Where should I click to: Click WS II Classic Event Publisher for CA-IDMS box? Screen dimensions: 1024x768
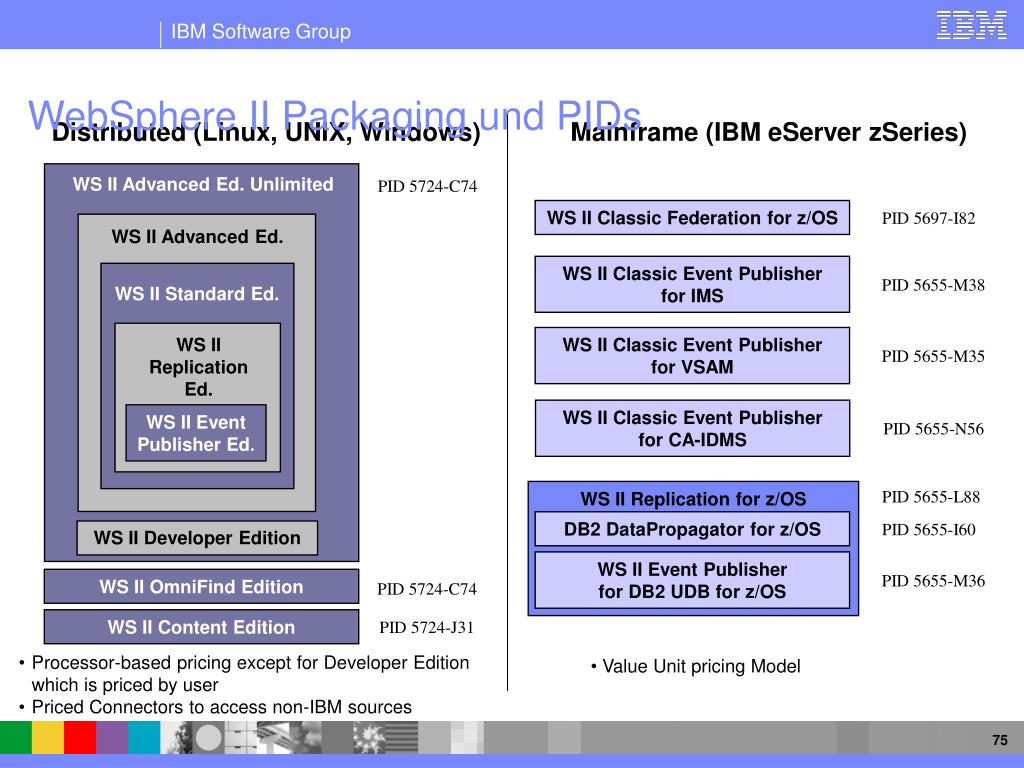click(x=692, y=428)
